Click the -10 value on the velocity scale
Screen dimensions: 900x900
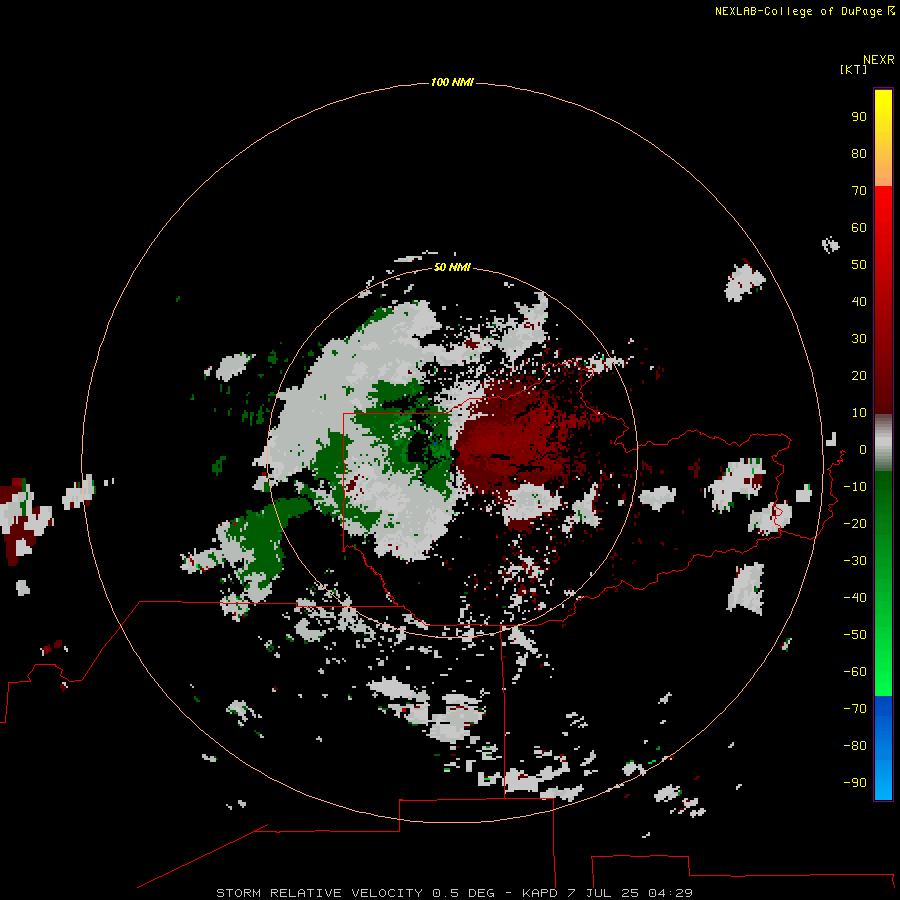[x=855, y=487]
